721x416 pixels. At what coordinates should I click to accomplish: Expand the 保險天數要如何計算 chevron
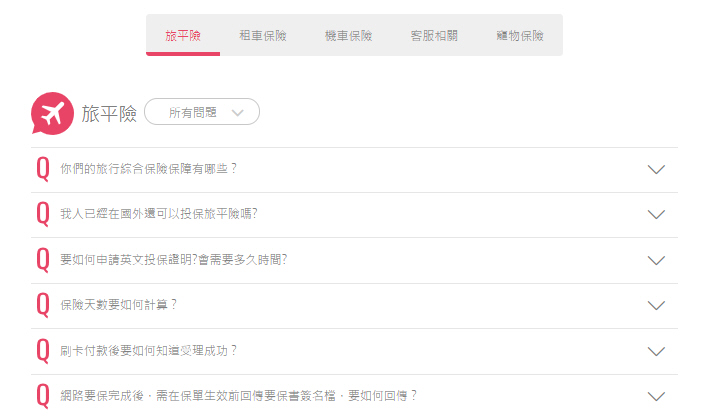click(x=656, y=306)
